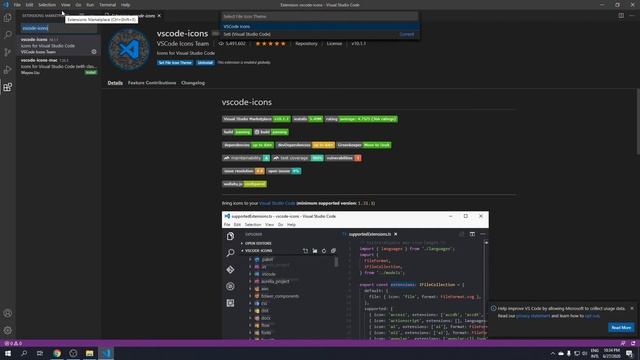Click the installs badge in readme
Screen dimensions: 640x360
pyautogui.click(x=308, y=119)
